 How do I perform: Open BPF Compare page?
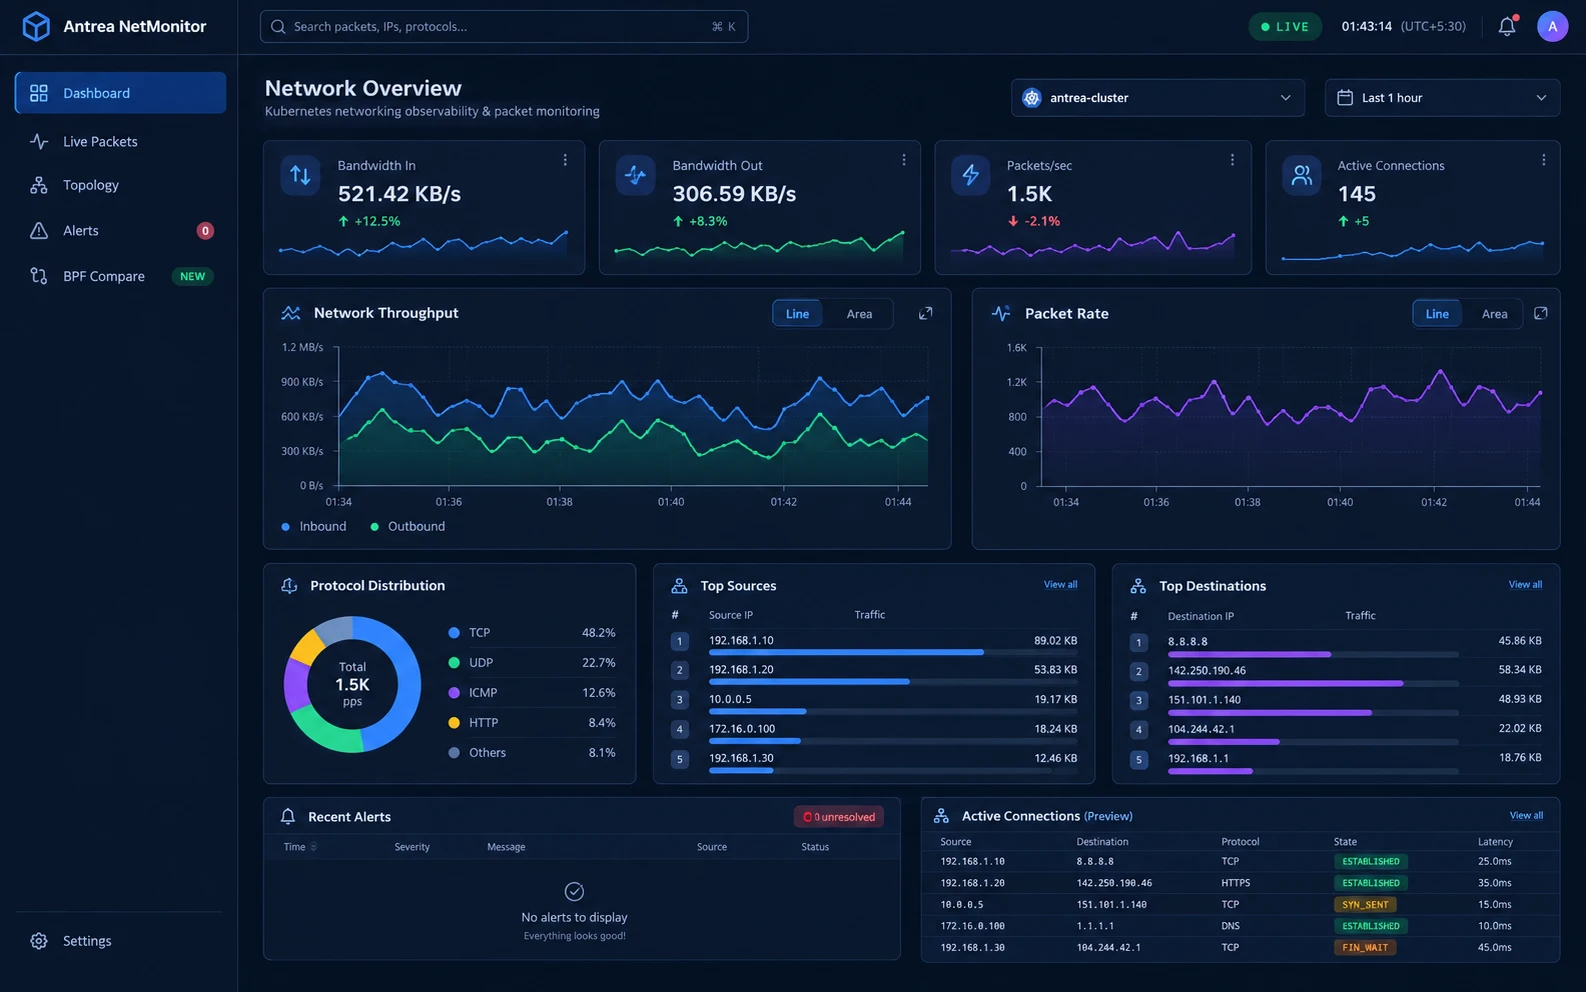click(120, 276)
